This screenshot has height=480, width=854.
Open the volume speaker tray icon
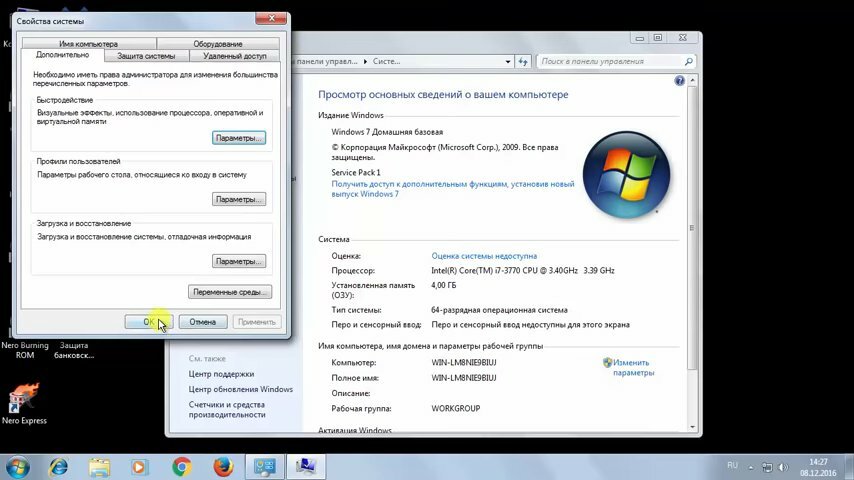[x=783, y=467]
